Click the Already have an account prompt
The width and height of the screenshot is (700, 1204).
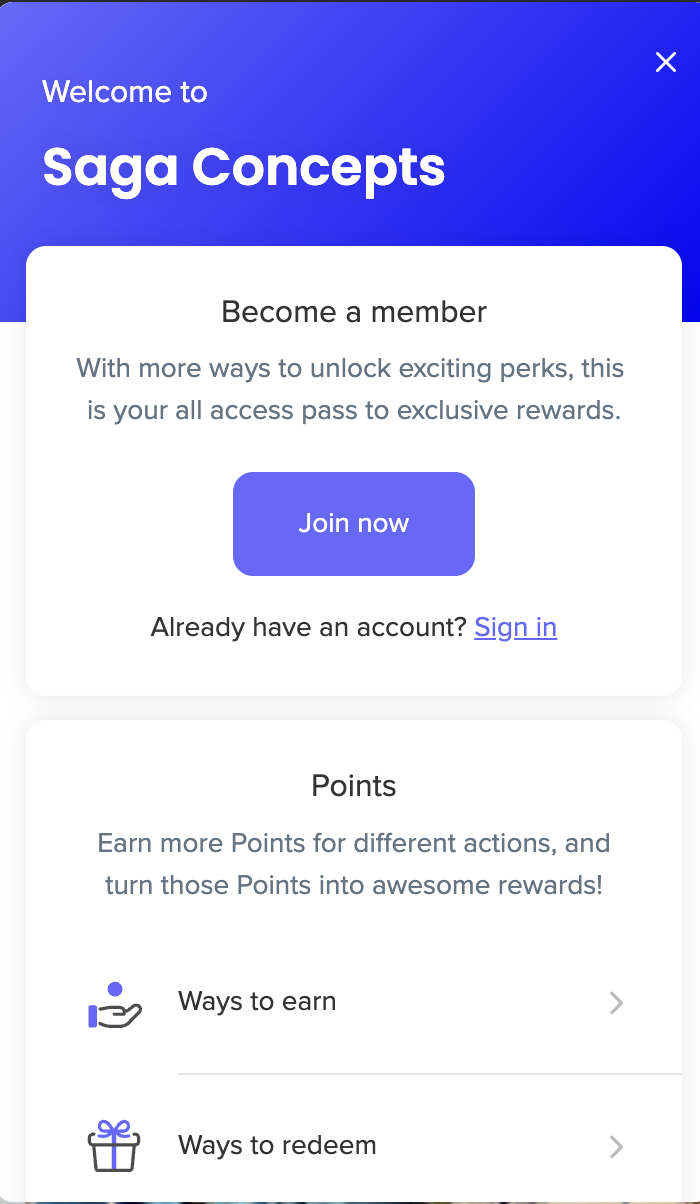click(x=308, y=627)
